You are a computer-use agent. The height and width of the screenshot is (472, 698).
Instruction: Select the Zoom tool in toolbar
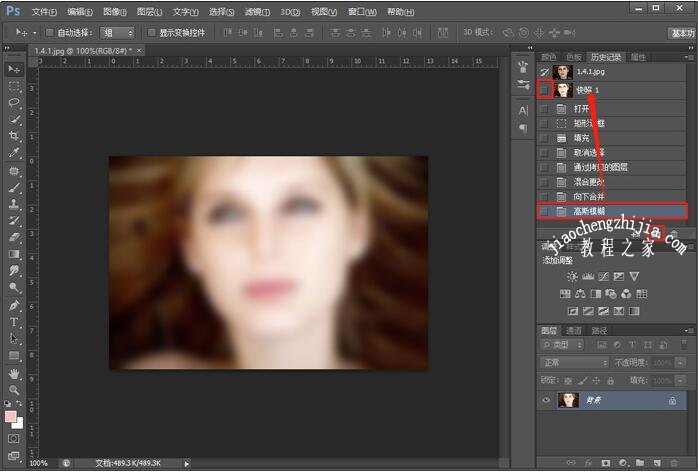pyautogui.click(x=14, y=390)
